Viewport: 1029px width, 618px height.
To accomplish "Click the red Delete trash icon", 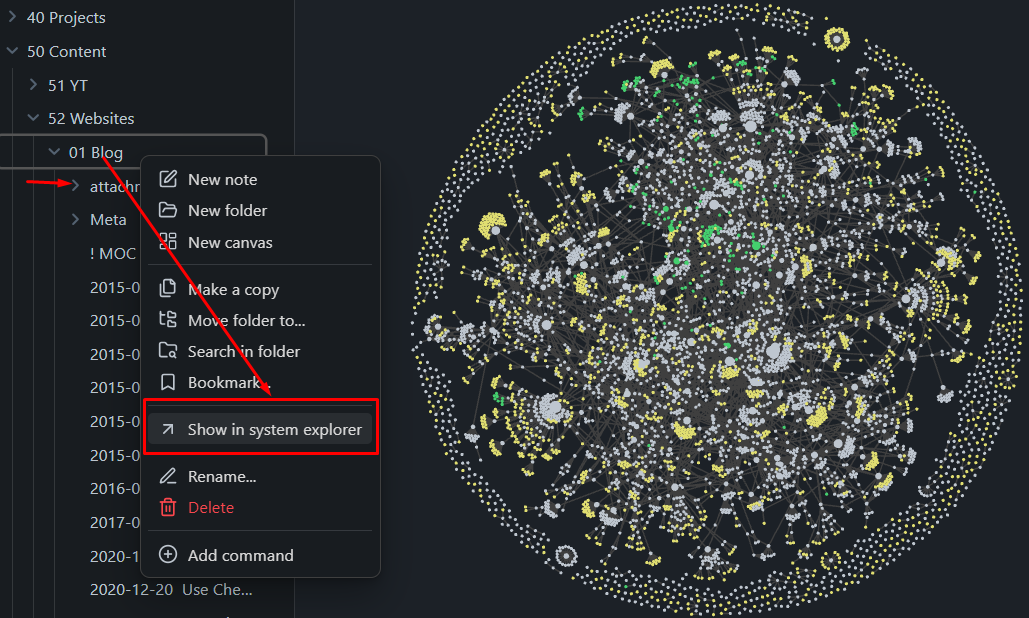I will 168,507.
